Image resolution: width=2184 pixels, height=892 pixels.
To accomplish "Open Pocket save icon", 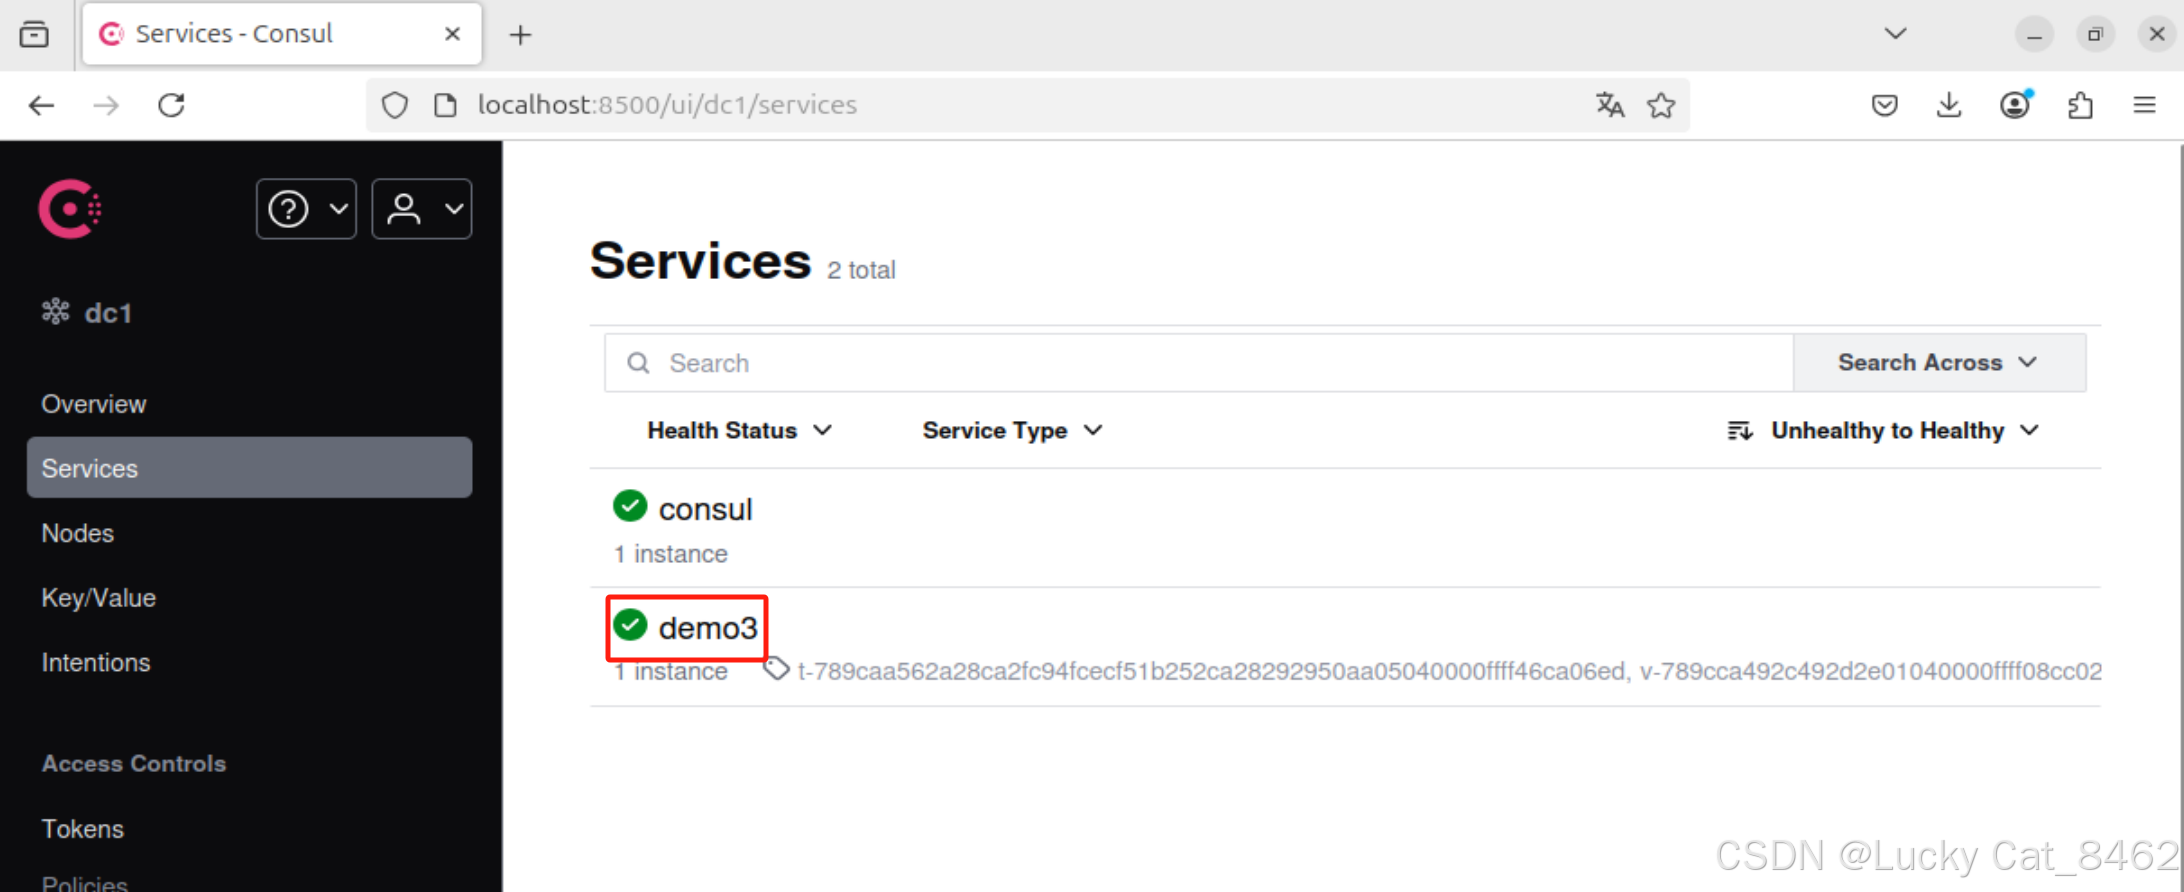I will pos(1884,105).
